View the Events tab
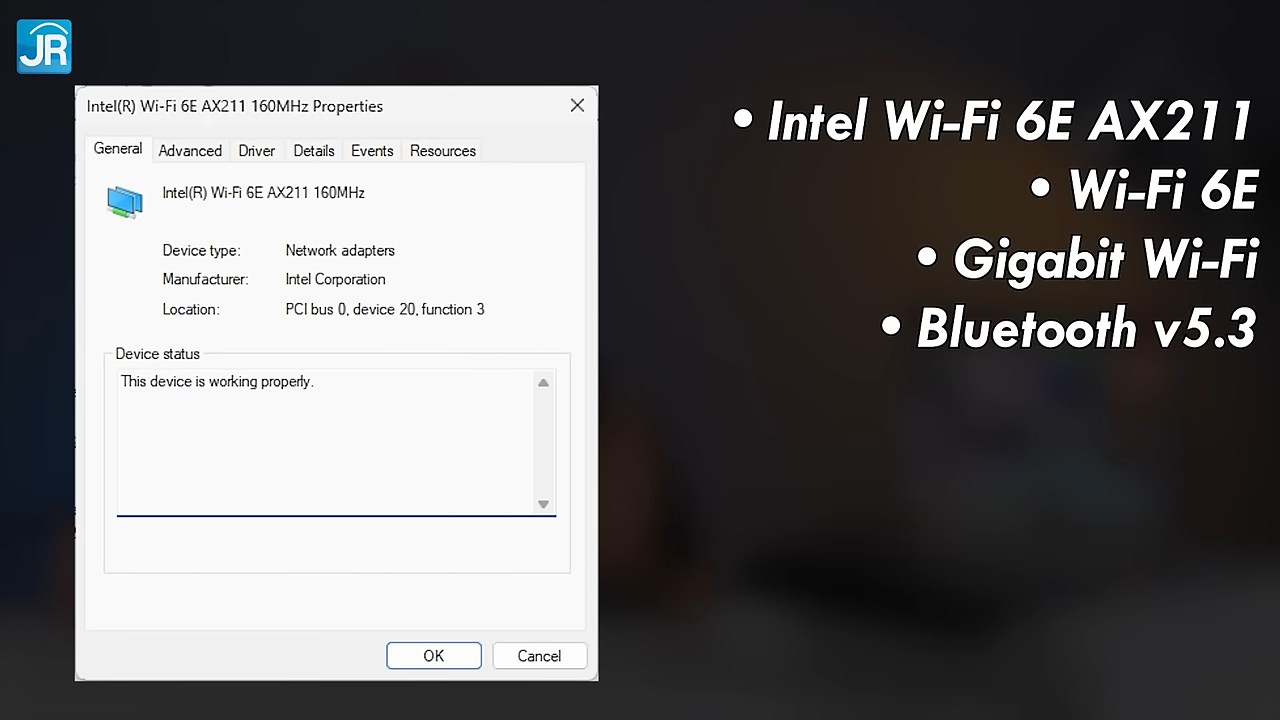This screenshot has height=720, width=1280. (x=372, y=151)
